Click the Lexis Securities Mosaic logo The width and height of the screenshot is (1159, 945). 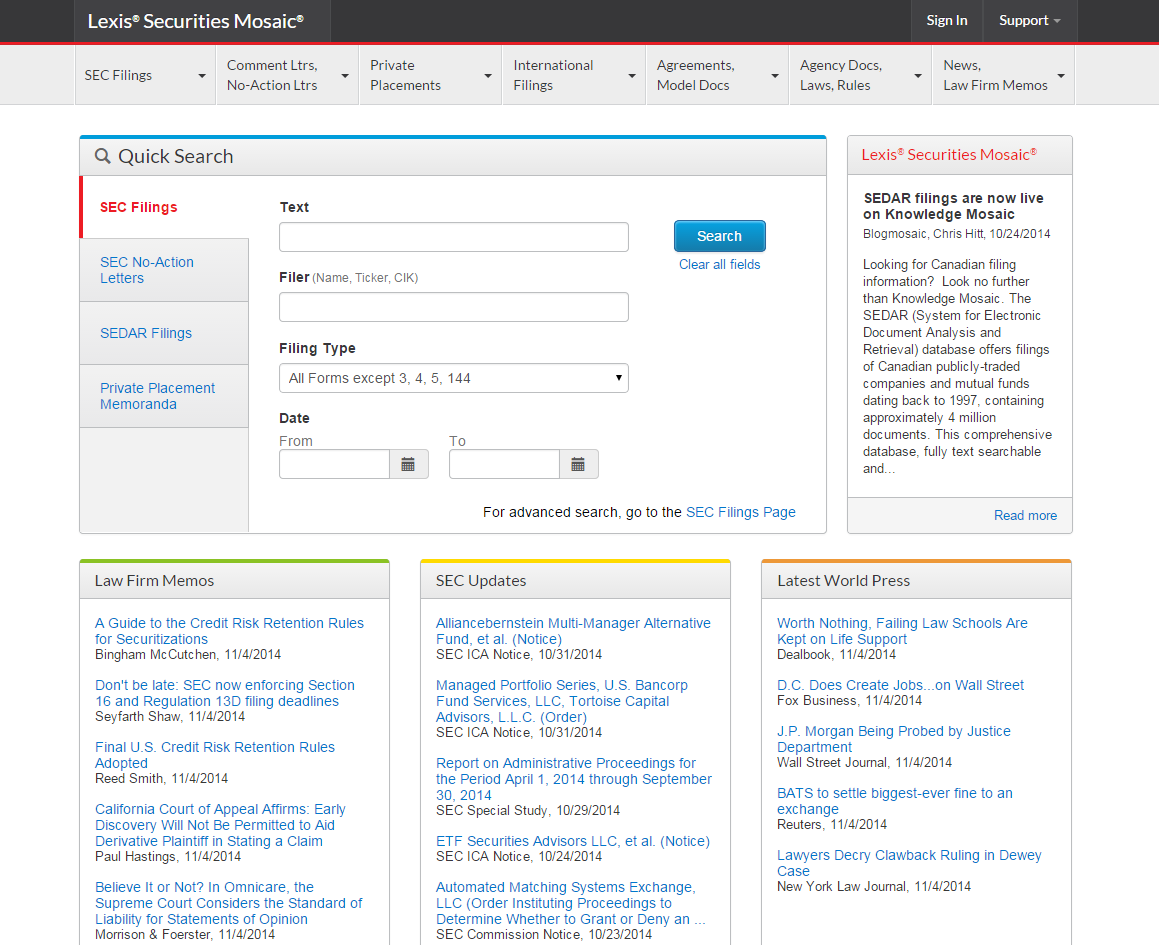tap(196, 21)
